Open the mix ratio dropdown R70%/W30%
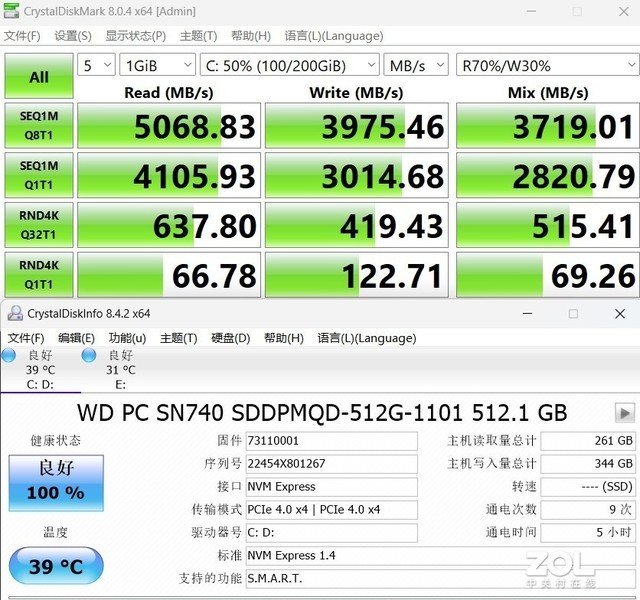The image size is (640, 600). 548,65
